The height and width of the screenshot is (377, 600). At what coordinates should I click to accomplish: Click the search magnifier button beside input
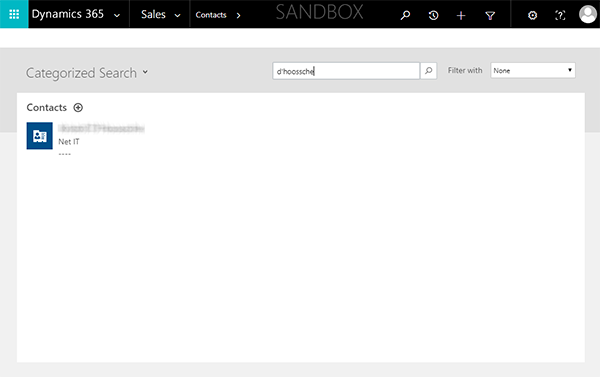(429, 71)
